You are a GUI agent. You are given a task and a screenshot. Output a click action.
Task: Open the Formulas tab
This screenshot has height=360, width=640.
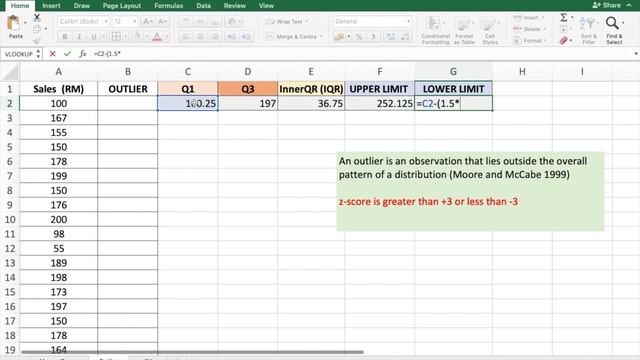click(169, 6)
